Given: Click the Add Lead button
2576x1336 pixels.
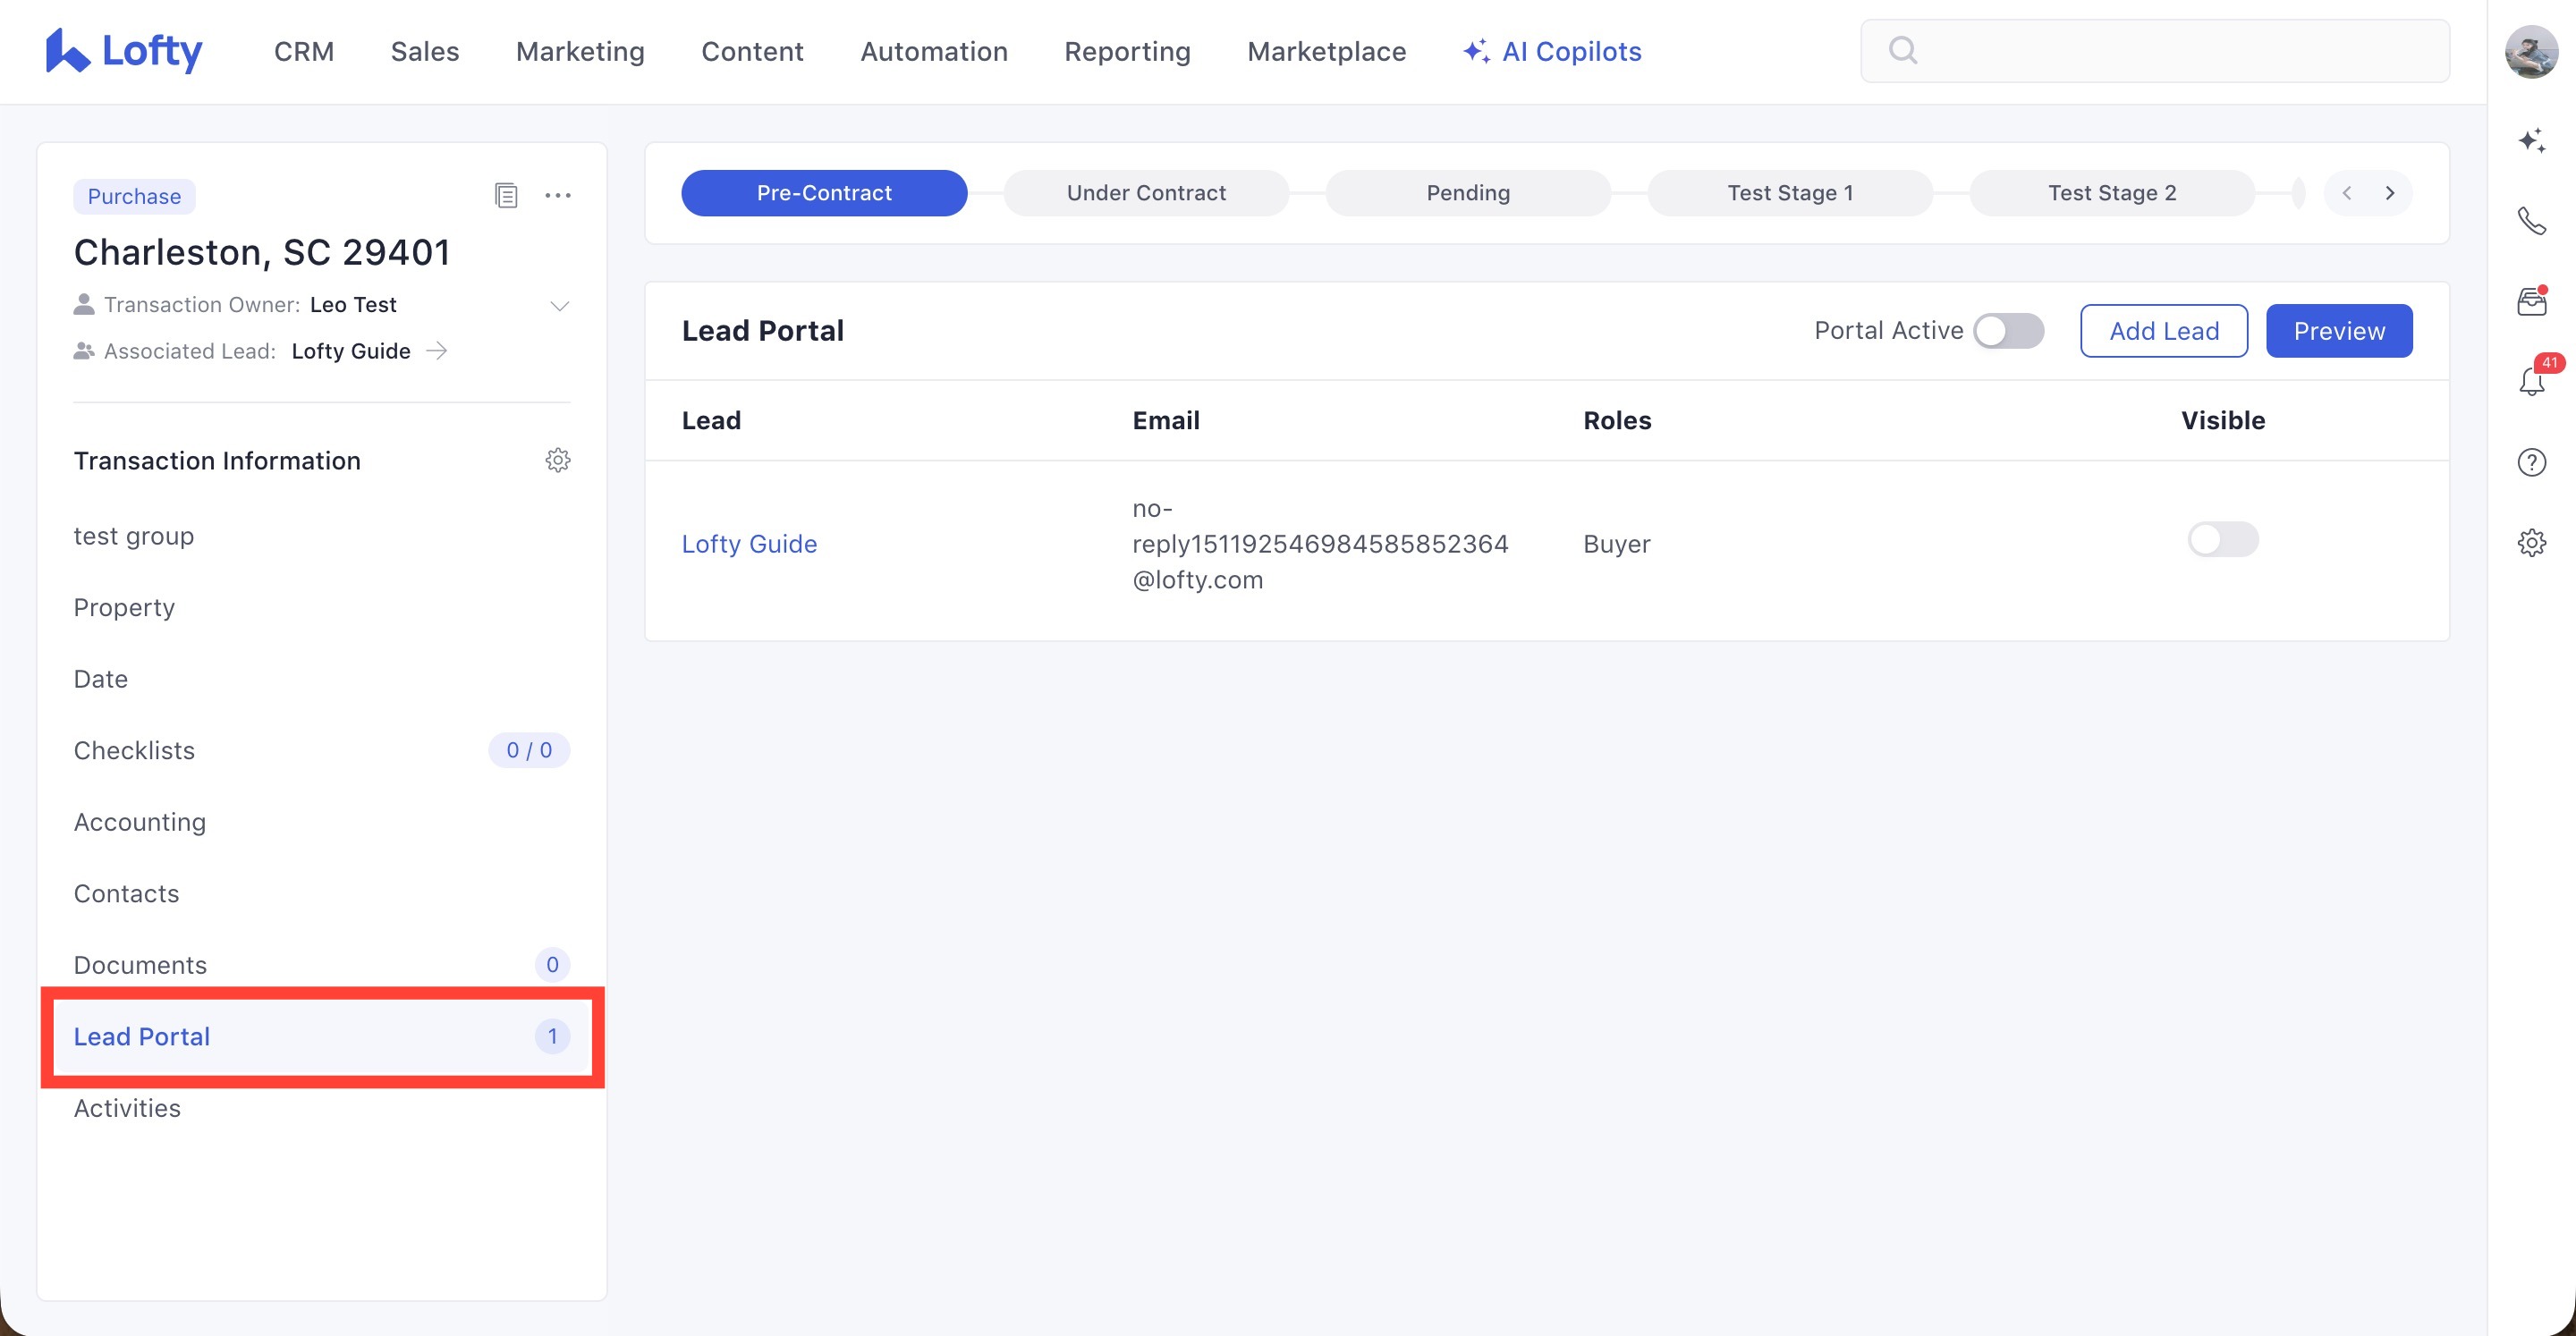Looking at the screenshot, I should pos(2163,331).
